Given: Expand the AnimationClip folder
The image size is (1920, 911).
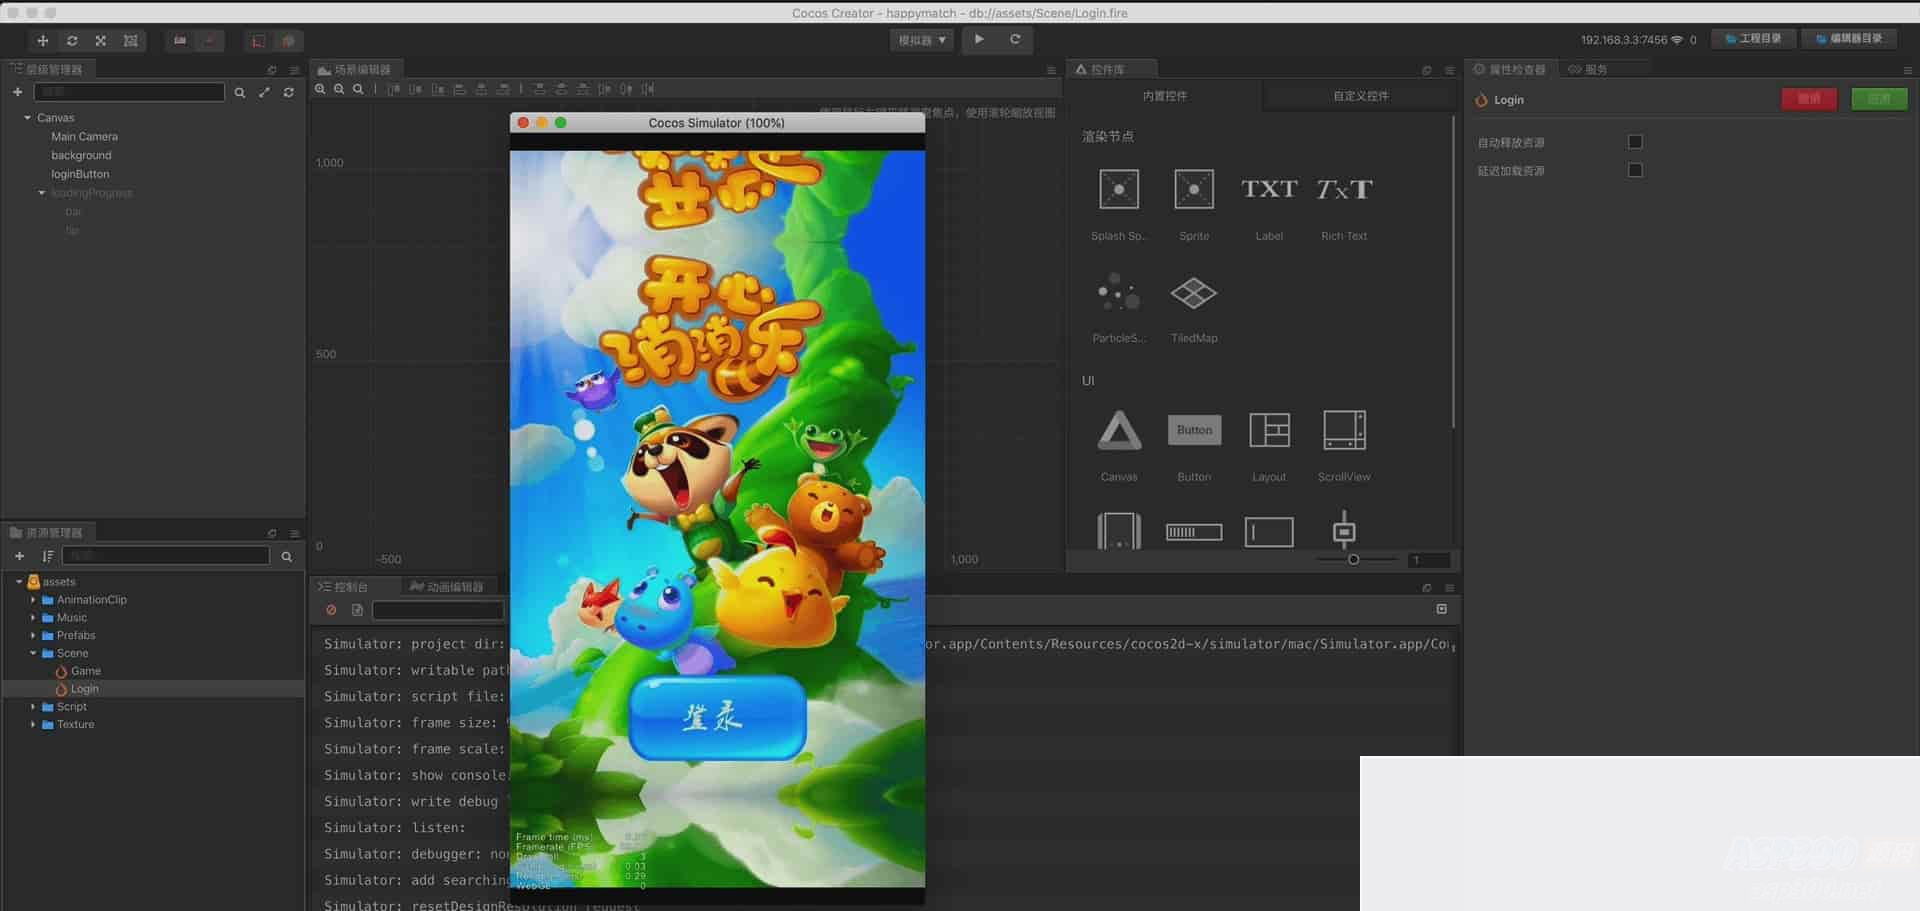Looking at the screenshot, I should 33,600.
